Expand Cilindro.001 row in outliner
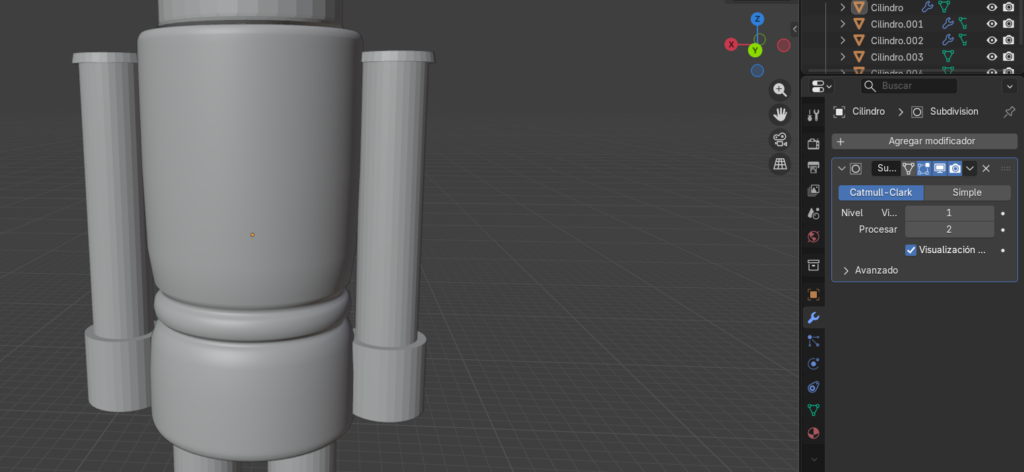The image size is (1024, 472). (x=842, y=24)
